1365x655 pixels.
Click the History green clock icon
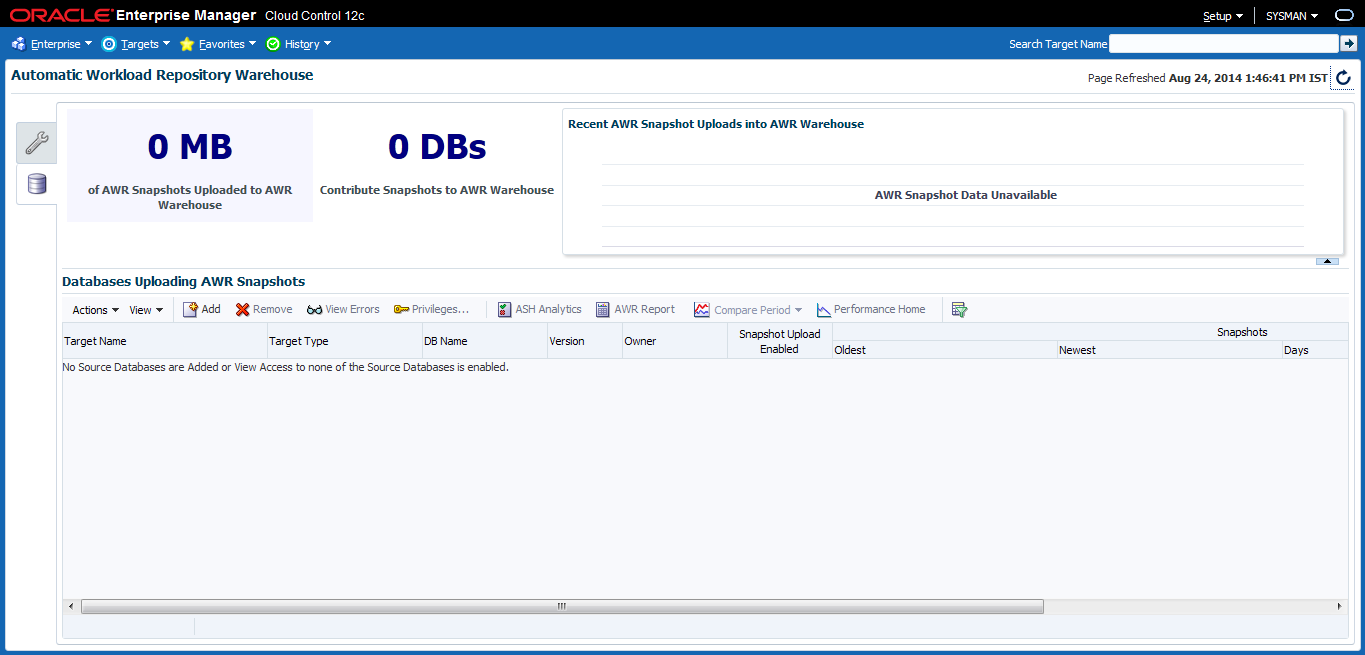[273, 44]
